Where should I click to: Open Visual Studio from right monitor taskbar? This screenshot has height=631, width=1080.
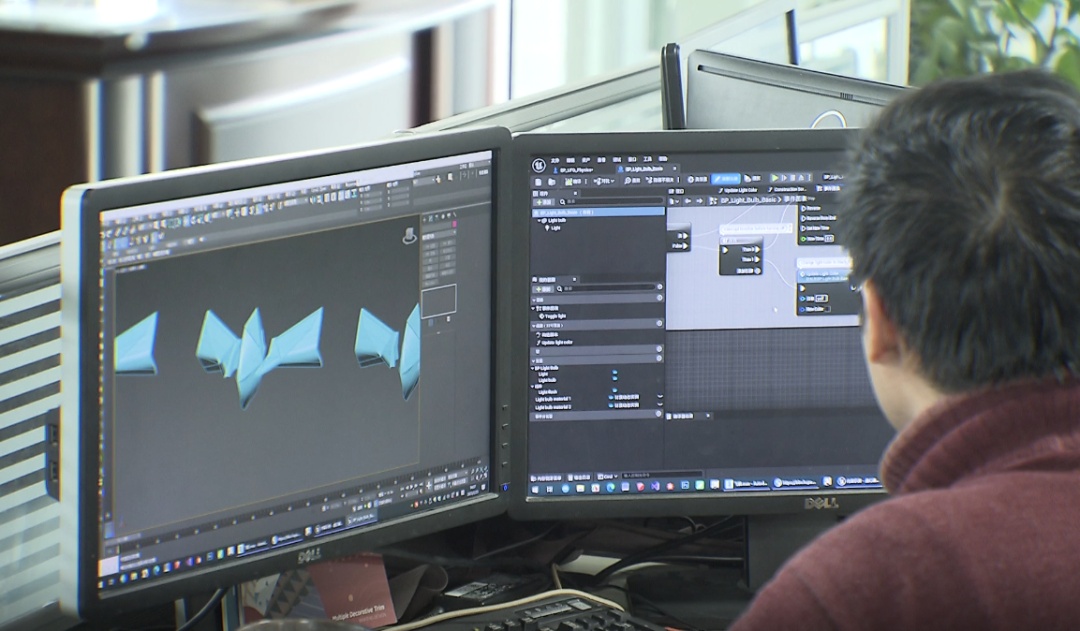[655, 486]
